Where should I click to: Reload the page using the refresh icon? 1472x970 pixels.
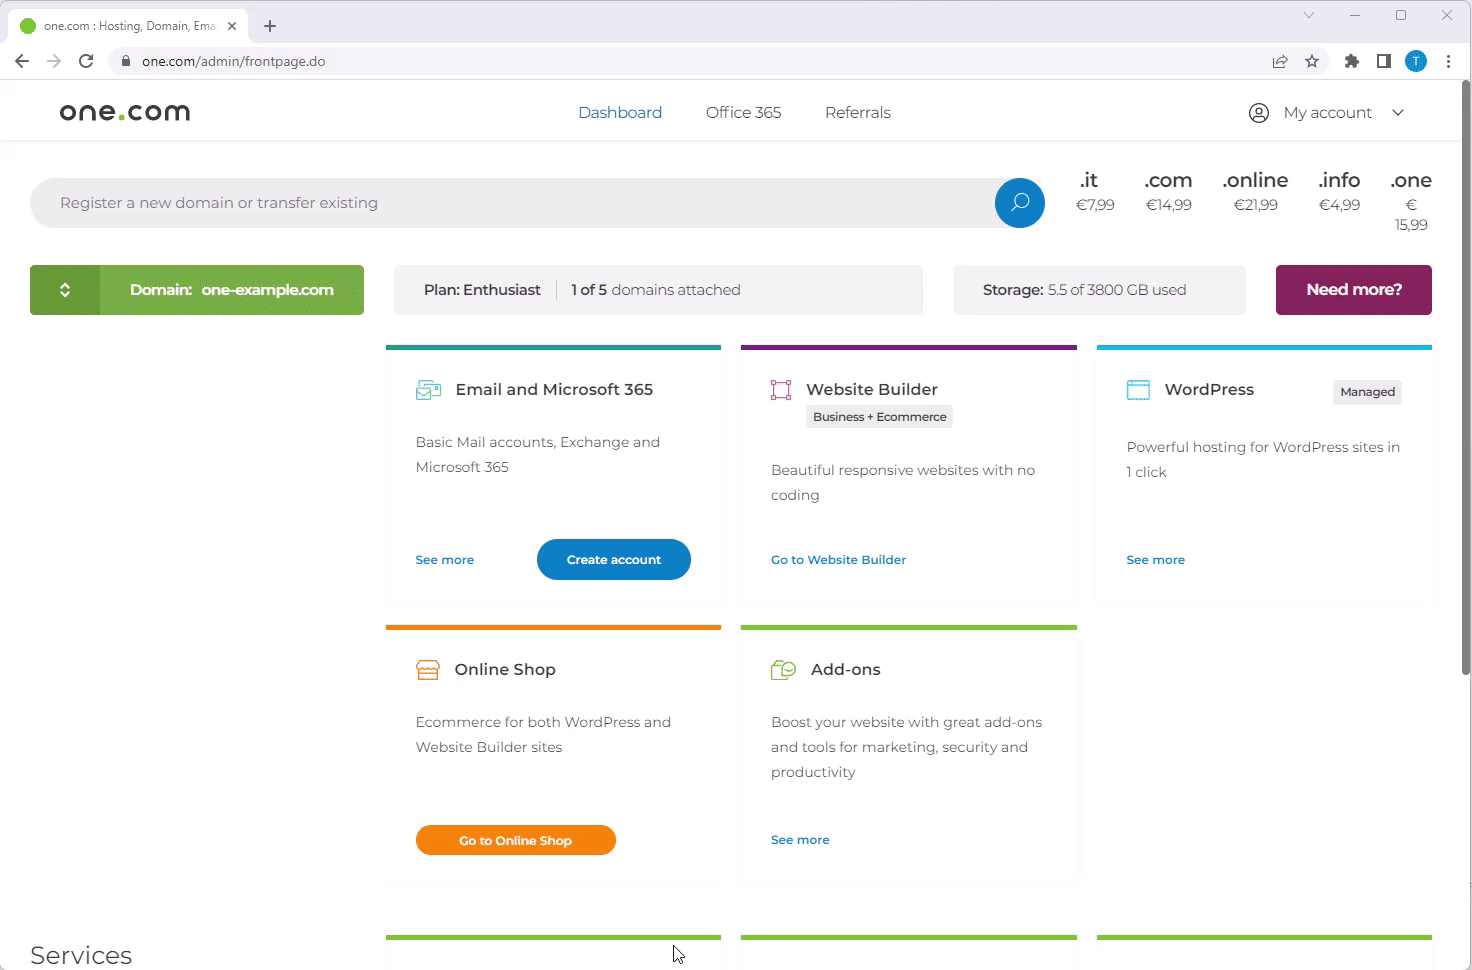tap(86, 61)
